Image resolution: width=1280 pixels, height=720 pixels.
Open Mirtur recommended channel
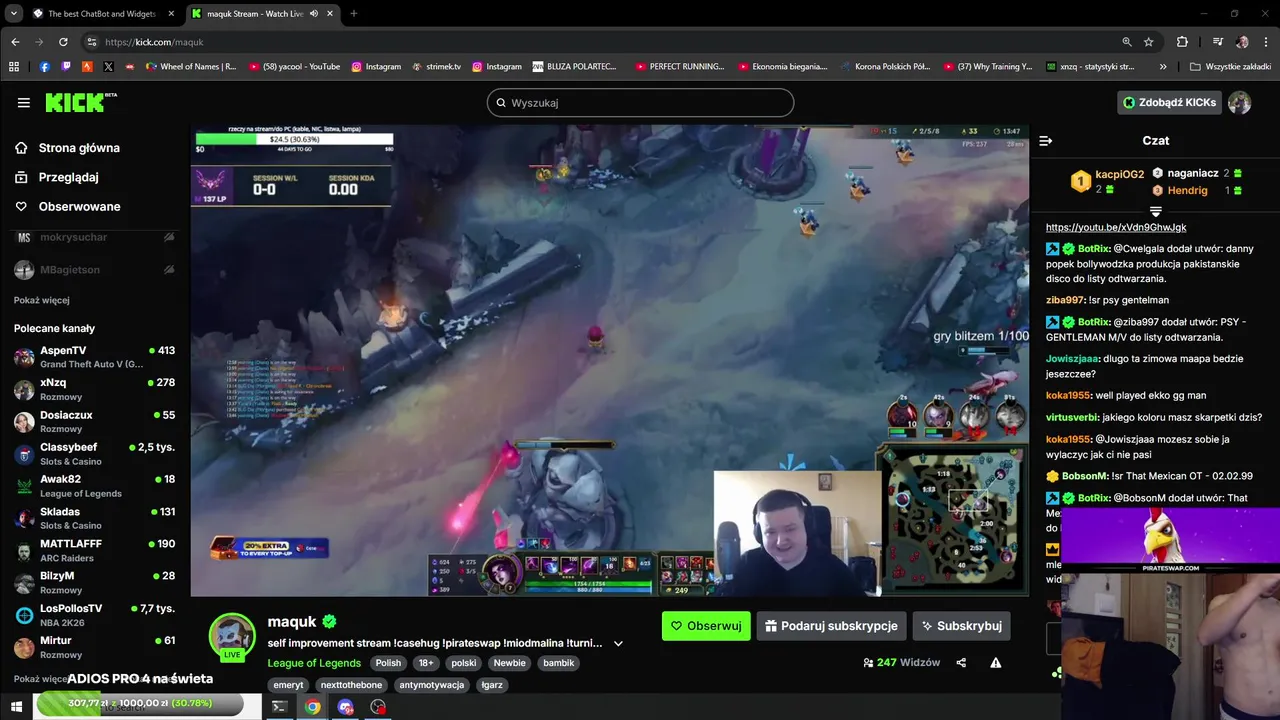pos(95,646)
